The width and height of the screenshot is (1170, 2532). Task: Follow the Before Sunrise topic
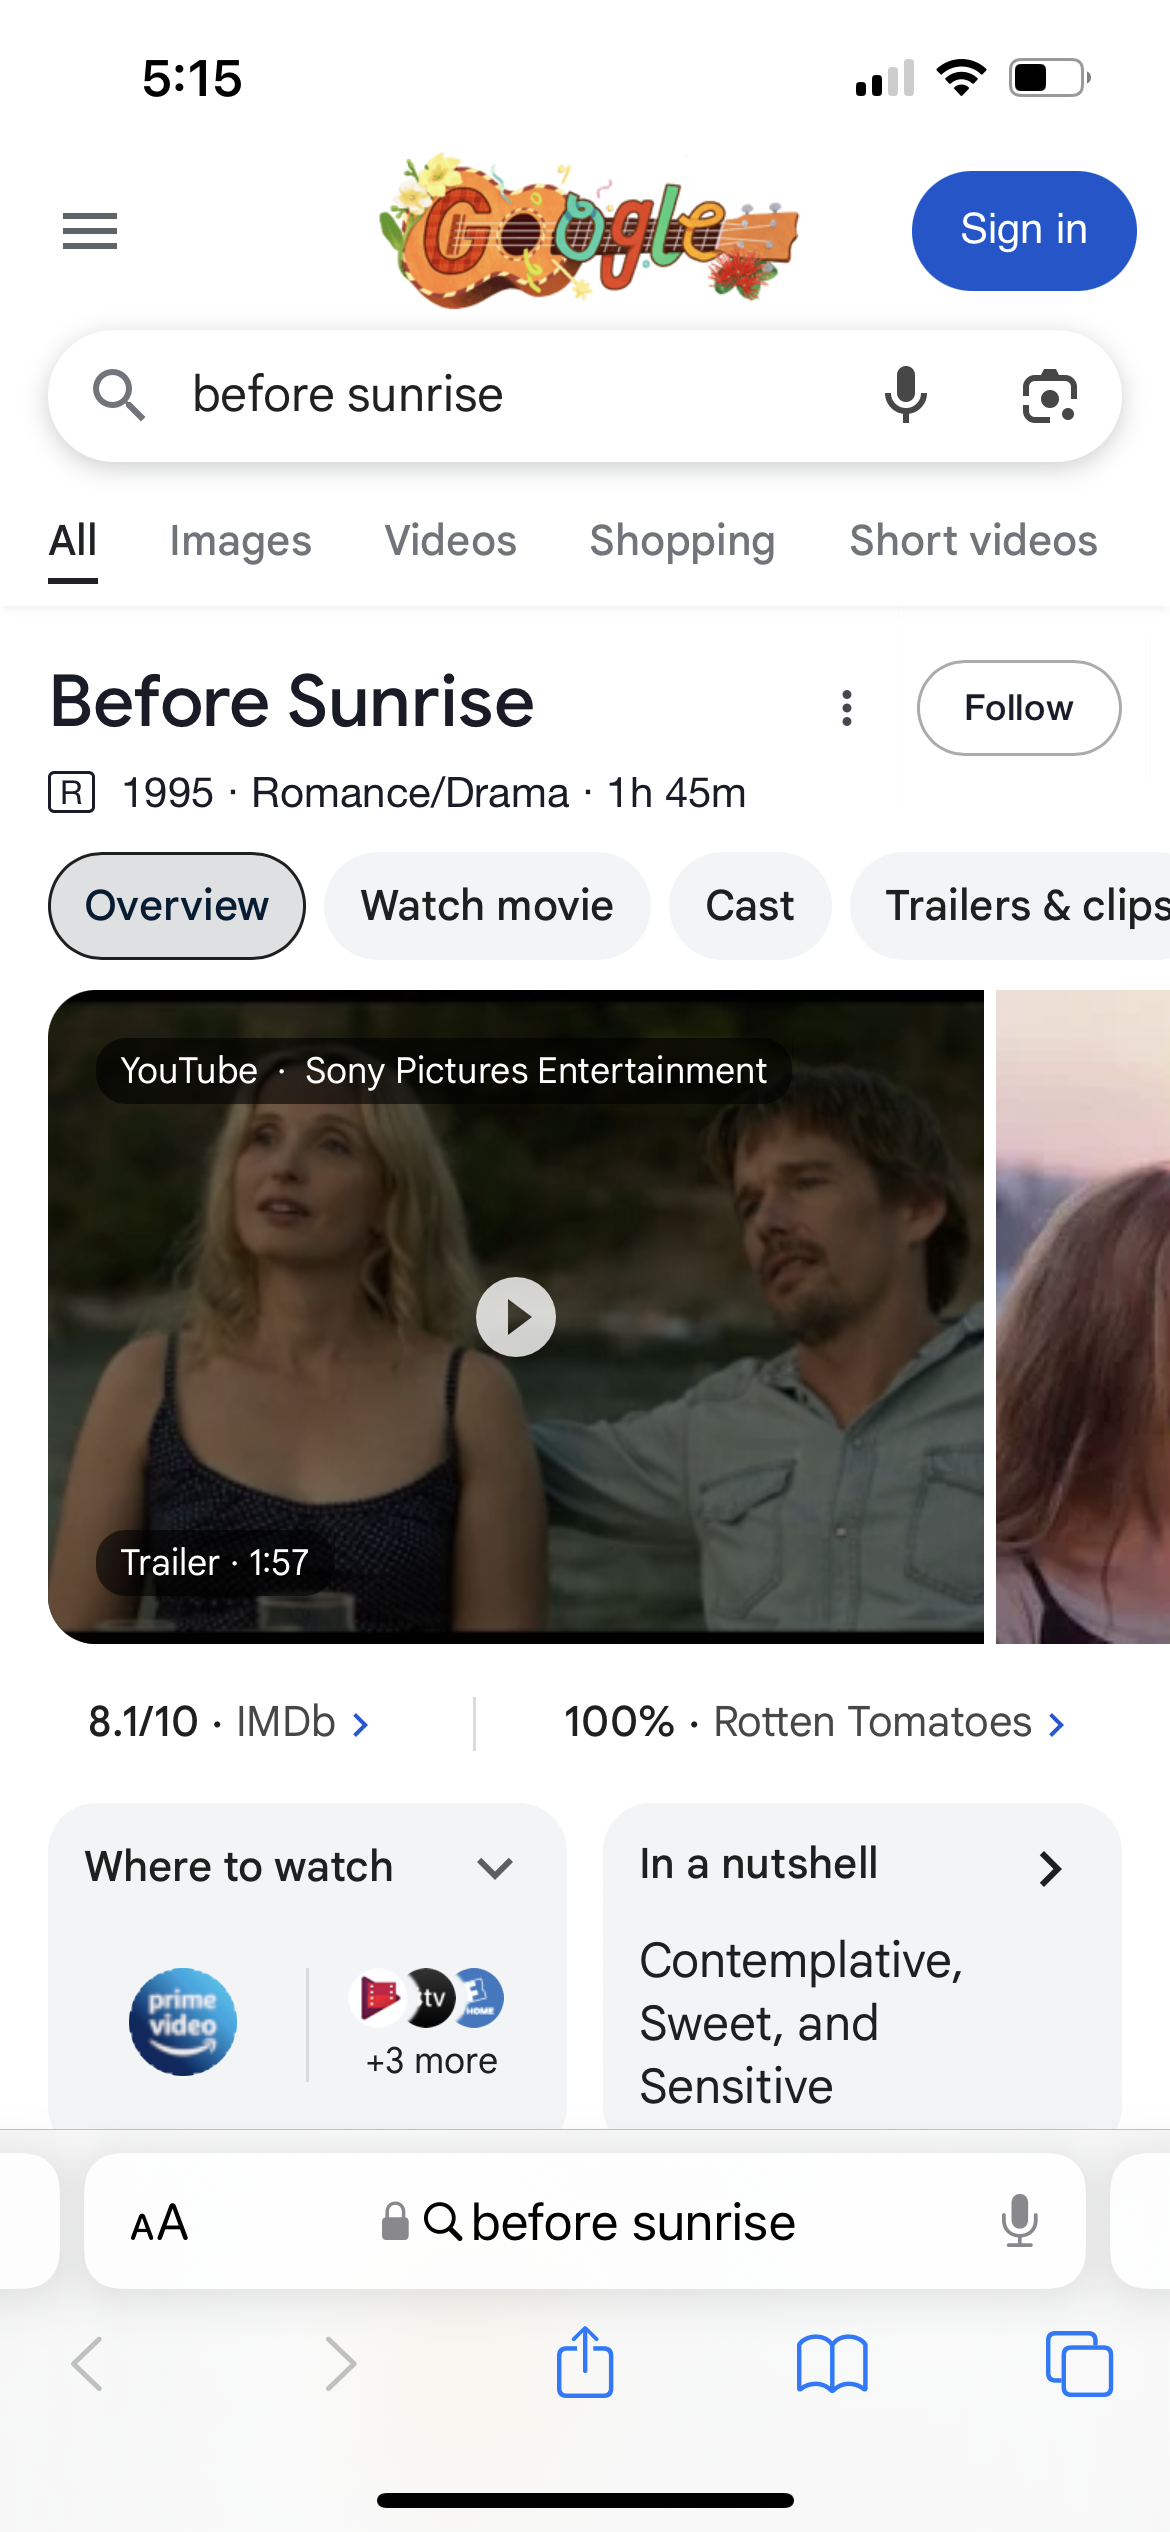pyautogui.click(x=1019, y=708)
